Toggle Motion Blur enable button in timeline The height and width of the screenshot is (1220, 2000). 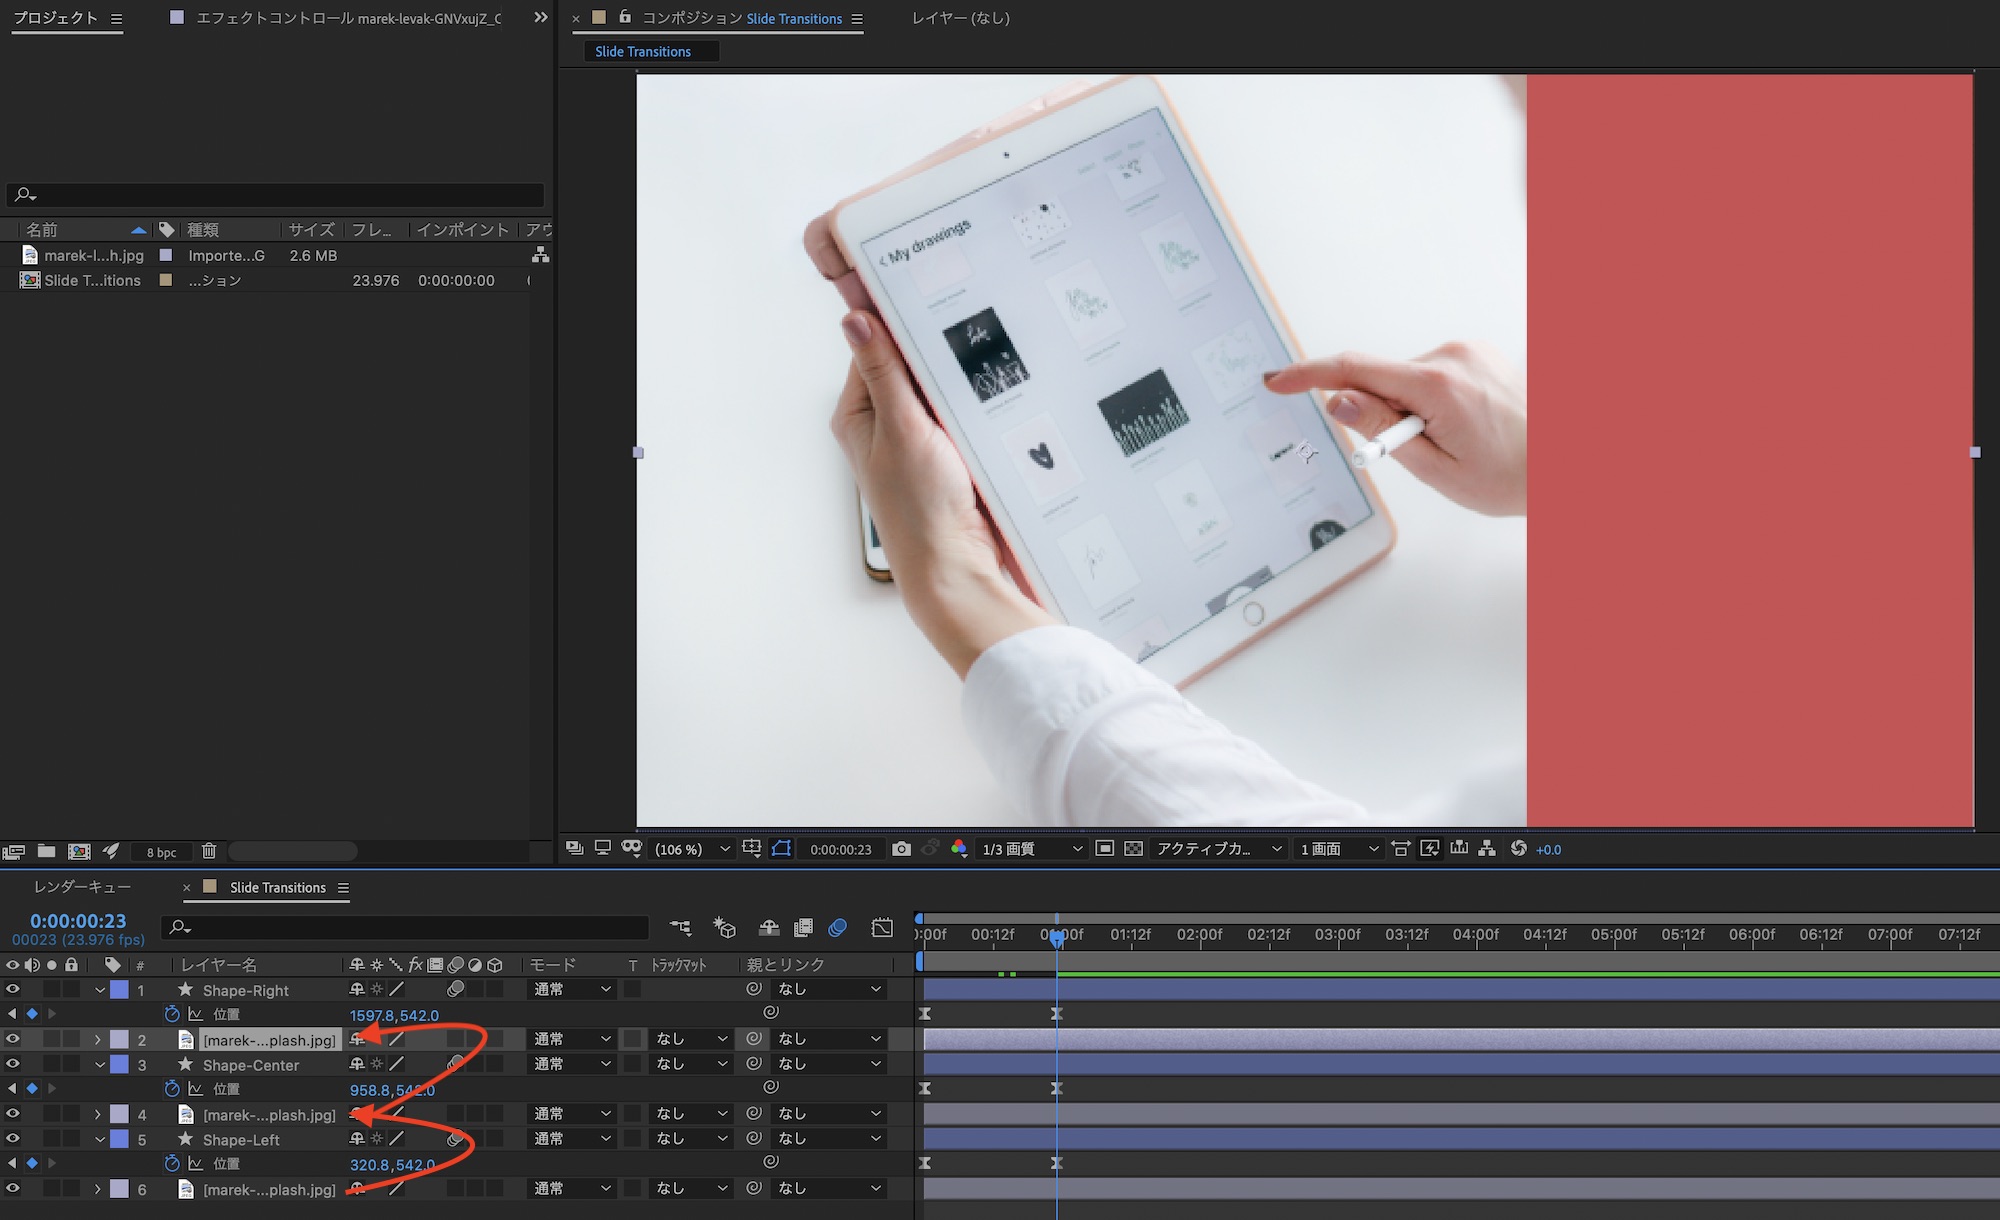838,928
